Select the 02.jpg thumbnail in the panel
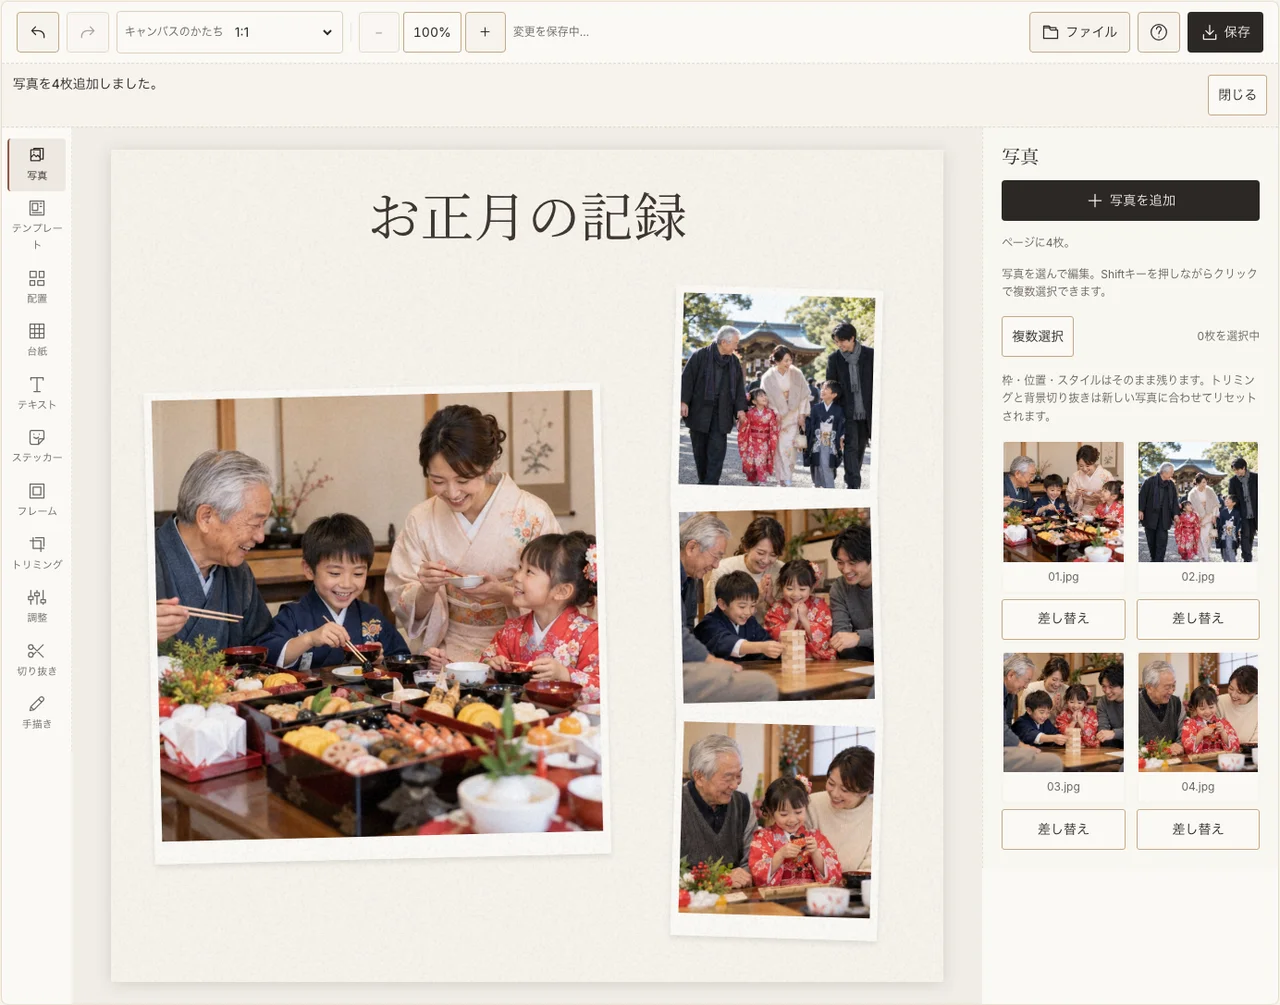This screenshot has width=1280, height=1005. [x=1198, y=502]
